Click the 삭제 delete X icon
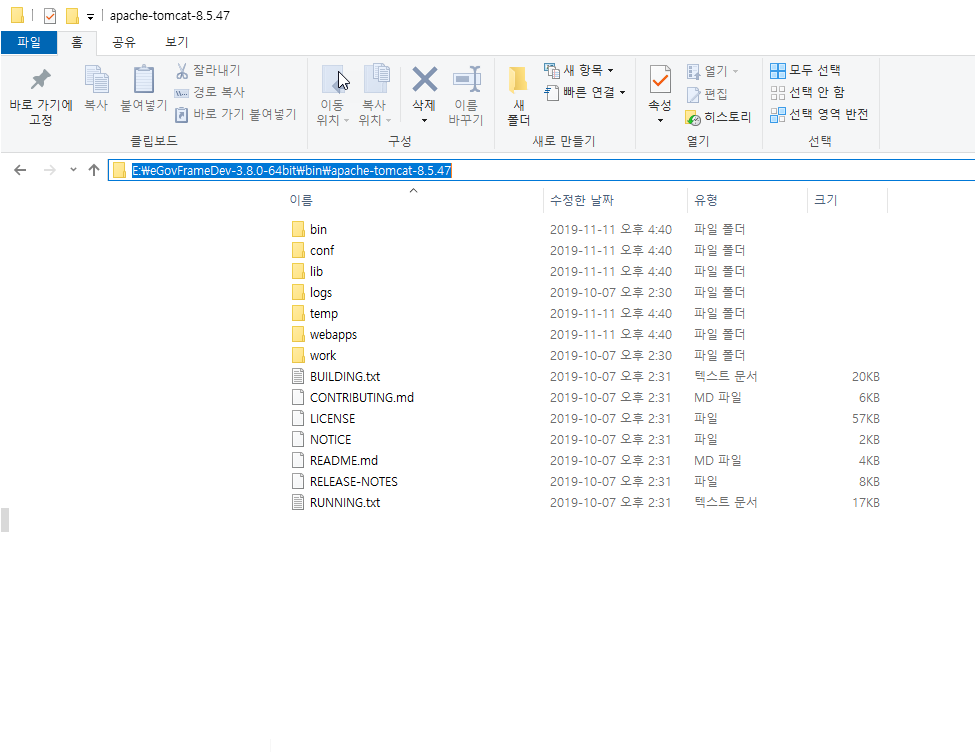 tap(424, 80)
